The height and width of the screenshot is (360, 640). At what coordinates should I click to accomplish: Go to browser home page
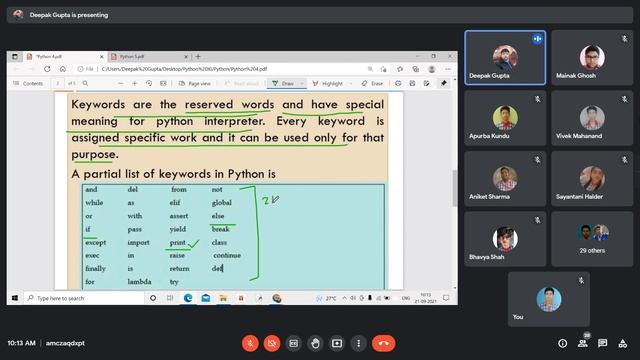(62, 69)
